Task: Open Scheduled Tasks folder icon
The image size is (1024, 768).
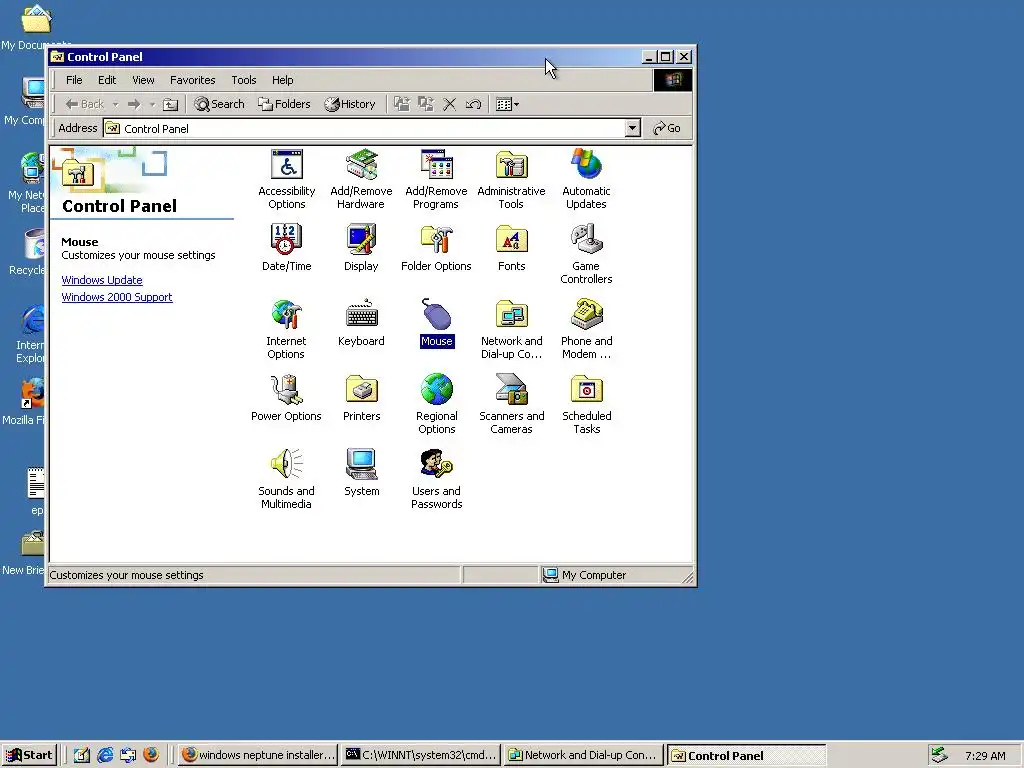Action: click(586, 404)
